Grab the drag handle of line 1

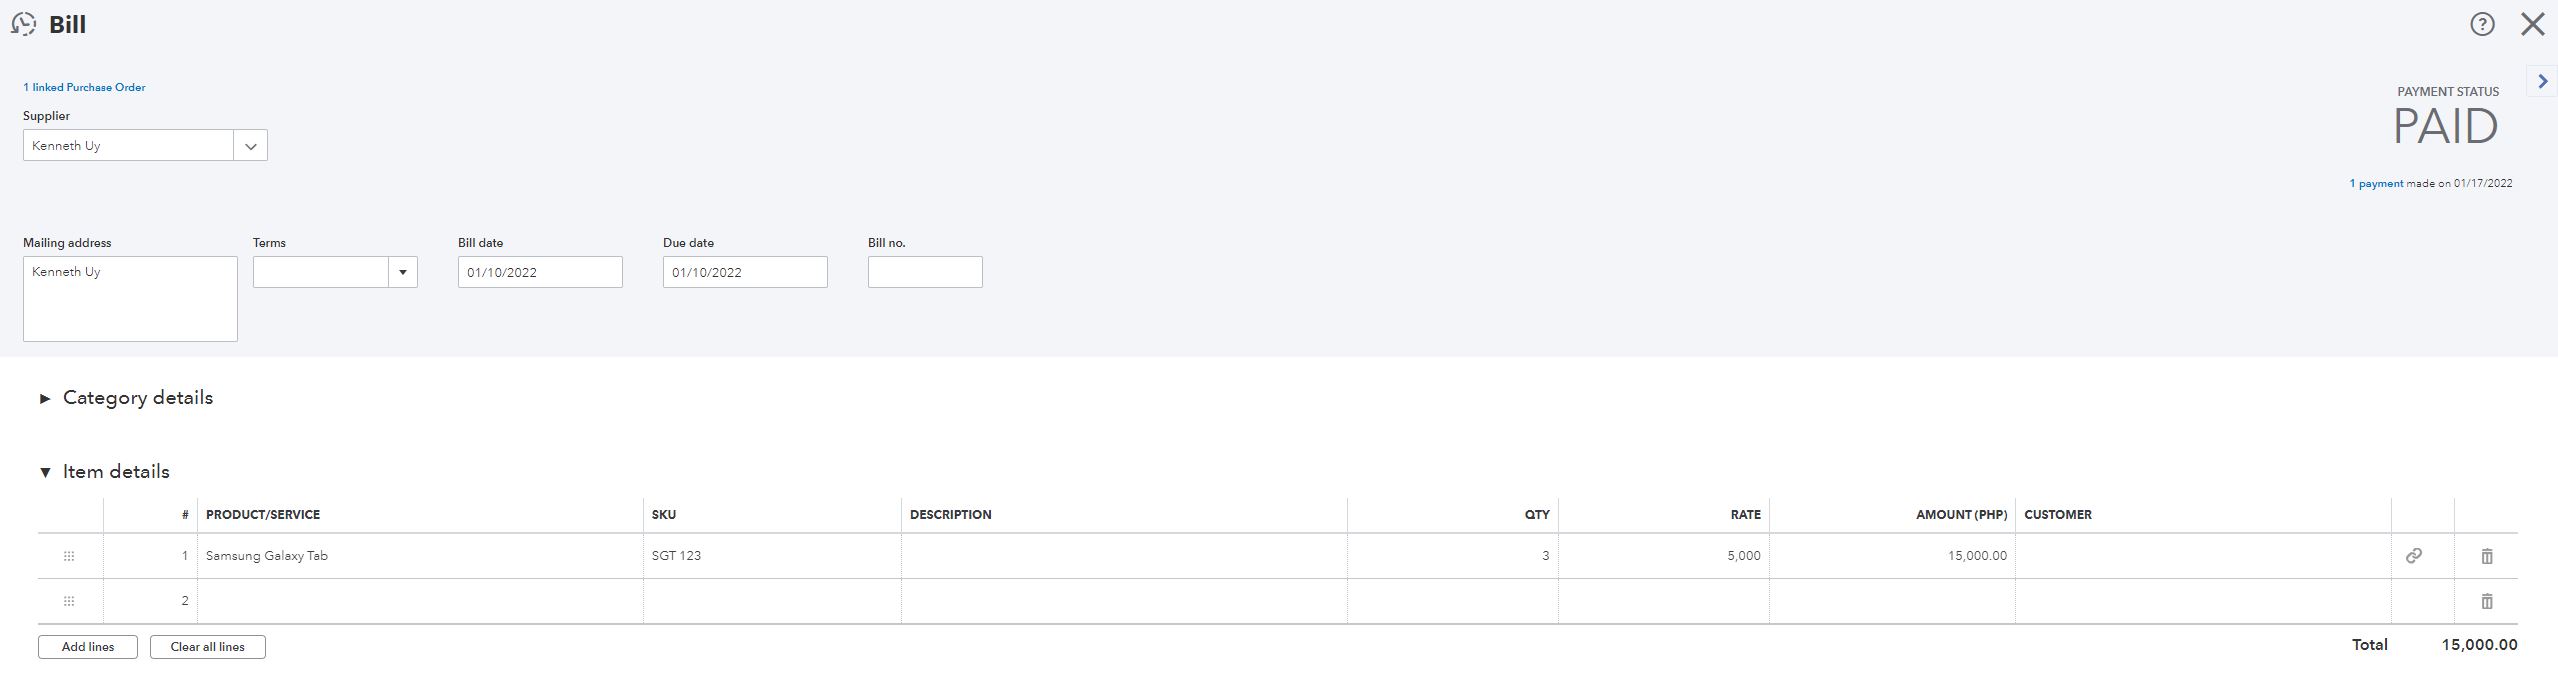tap(69, 556)
